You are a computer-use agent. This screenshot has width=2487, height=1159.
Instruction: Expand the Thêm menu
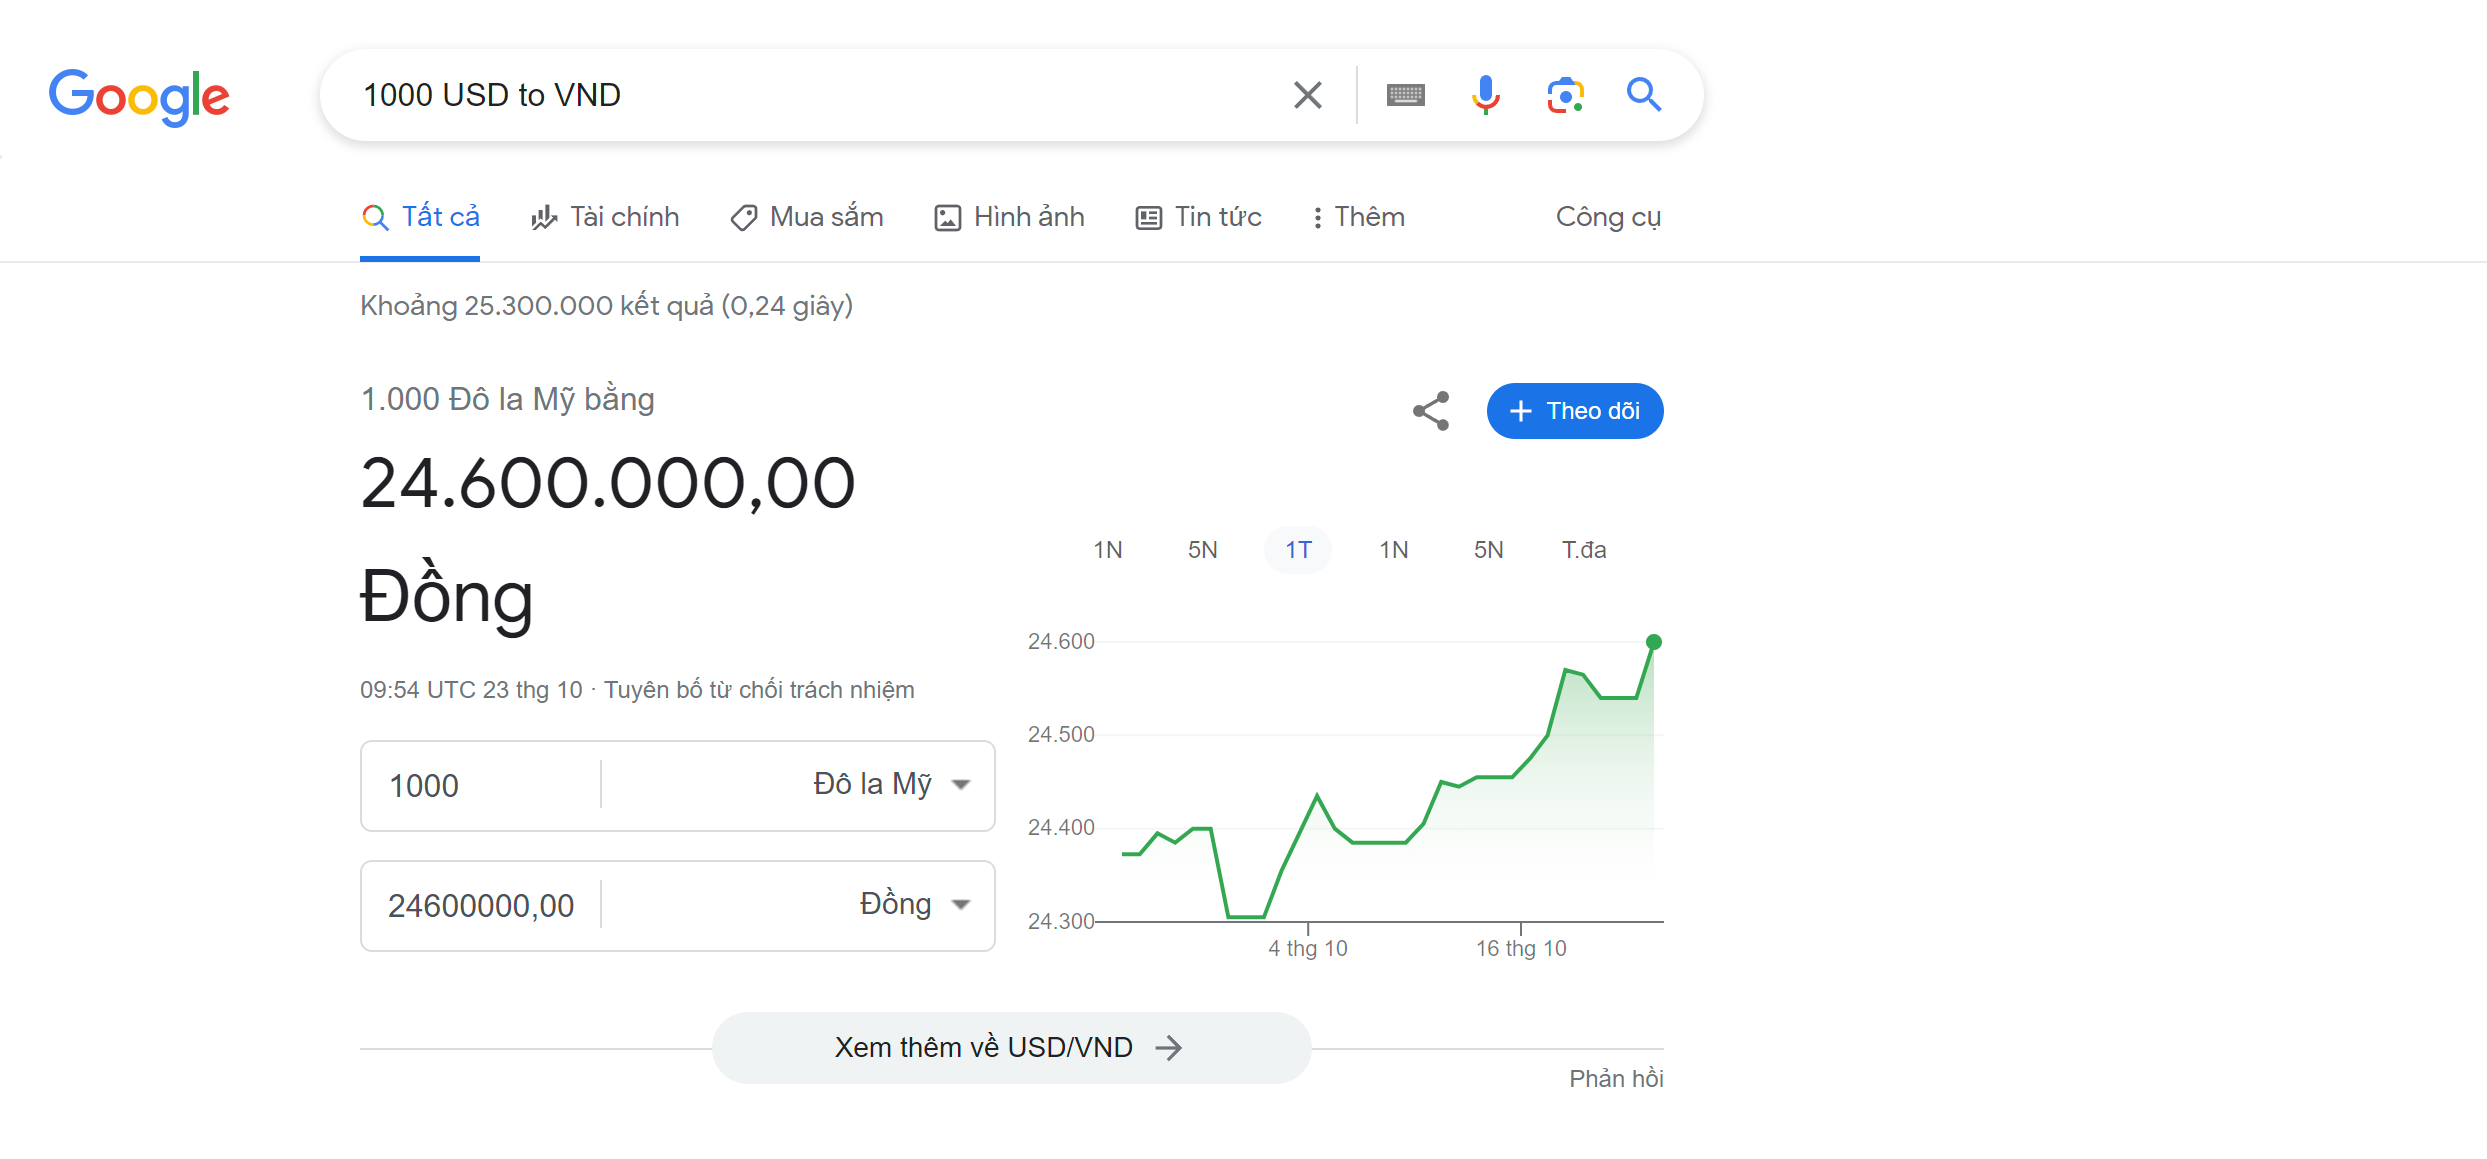coord(1358,217)
